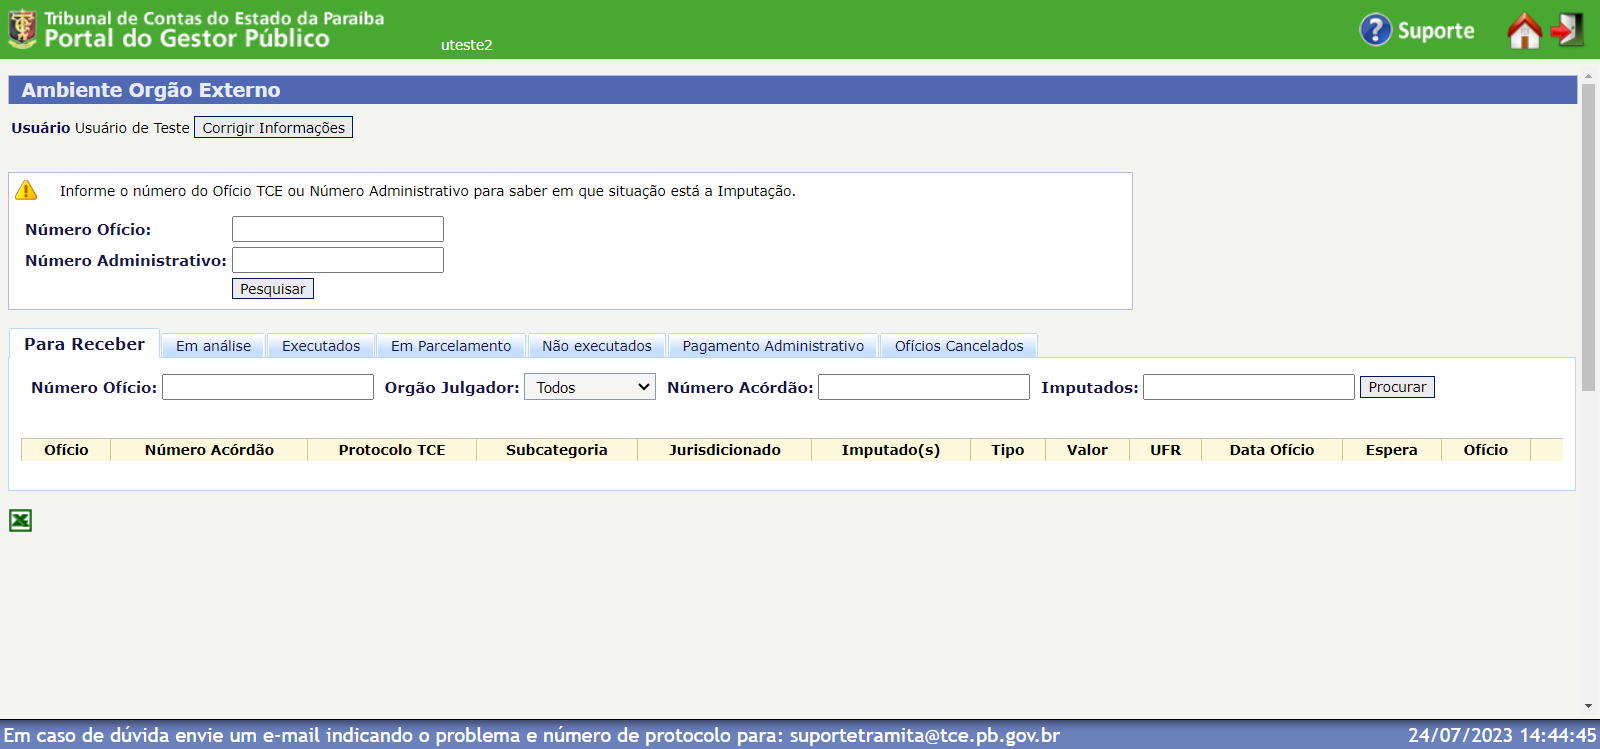Click the Suporte text link

pyautogui.click(x=1436, y=31)
